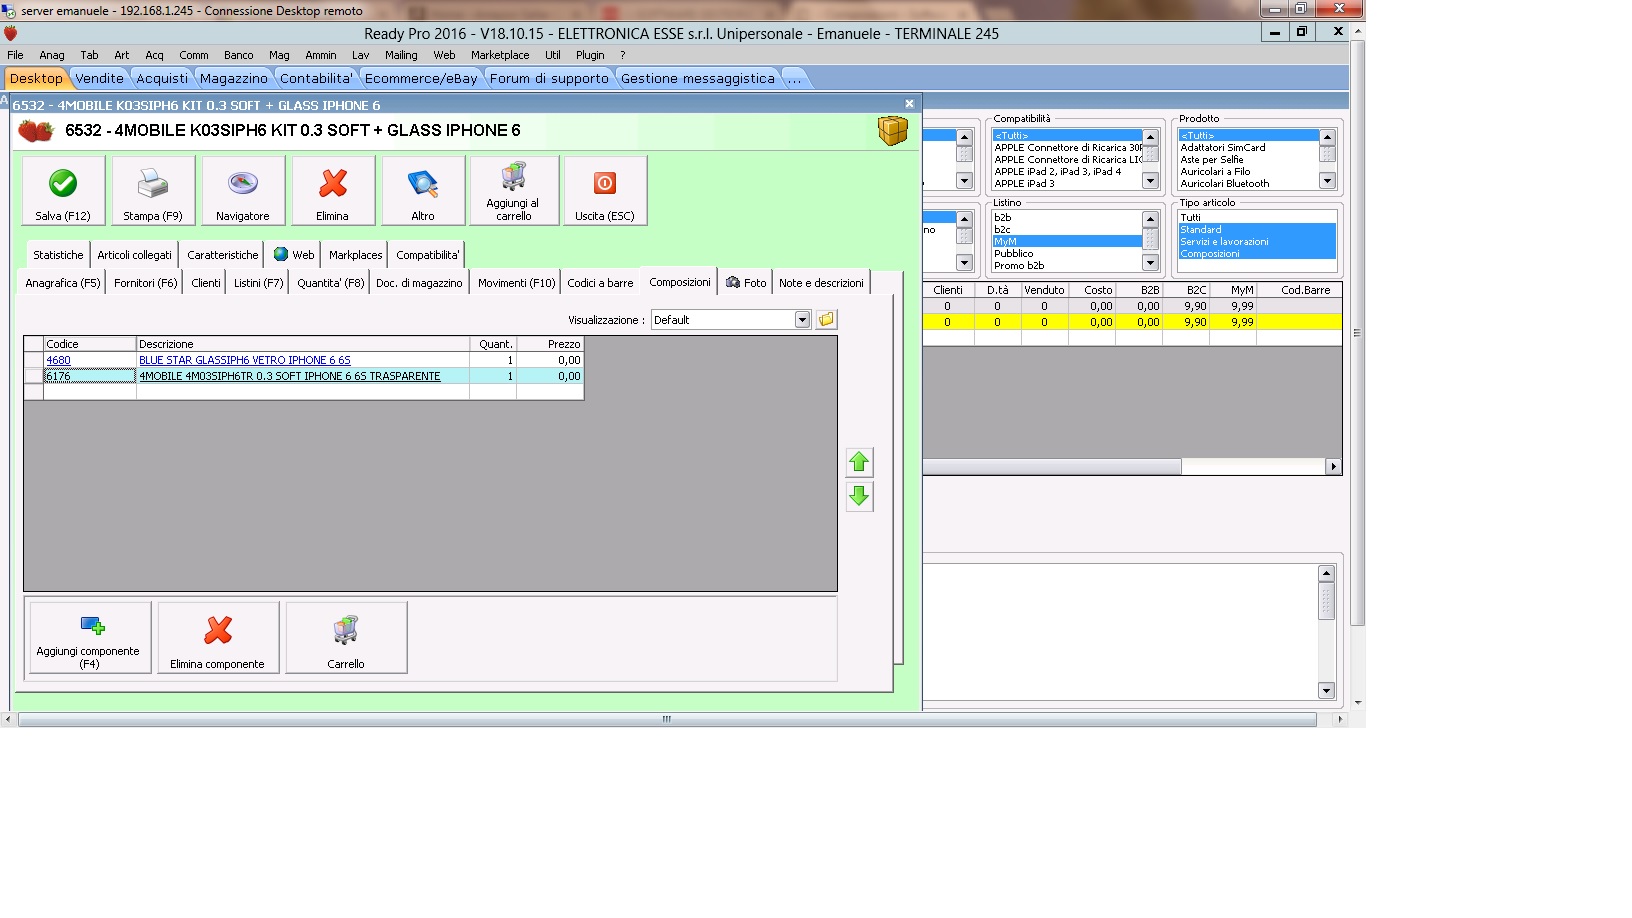
Task: Select Standard in Tipo articolo list
Action: coord(1256,229)
